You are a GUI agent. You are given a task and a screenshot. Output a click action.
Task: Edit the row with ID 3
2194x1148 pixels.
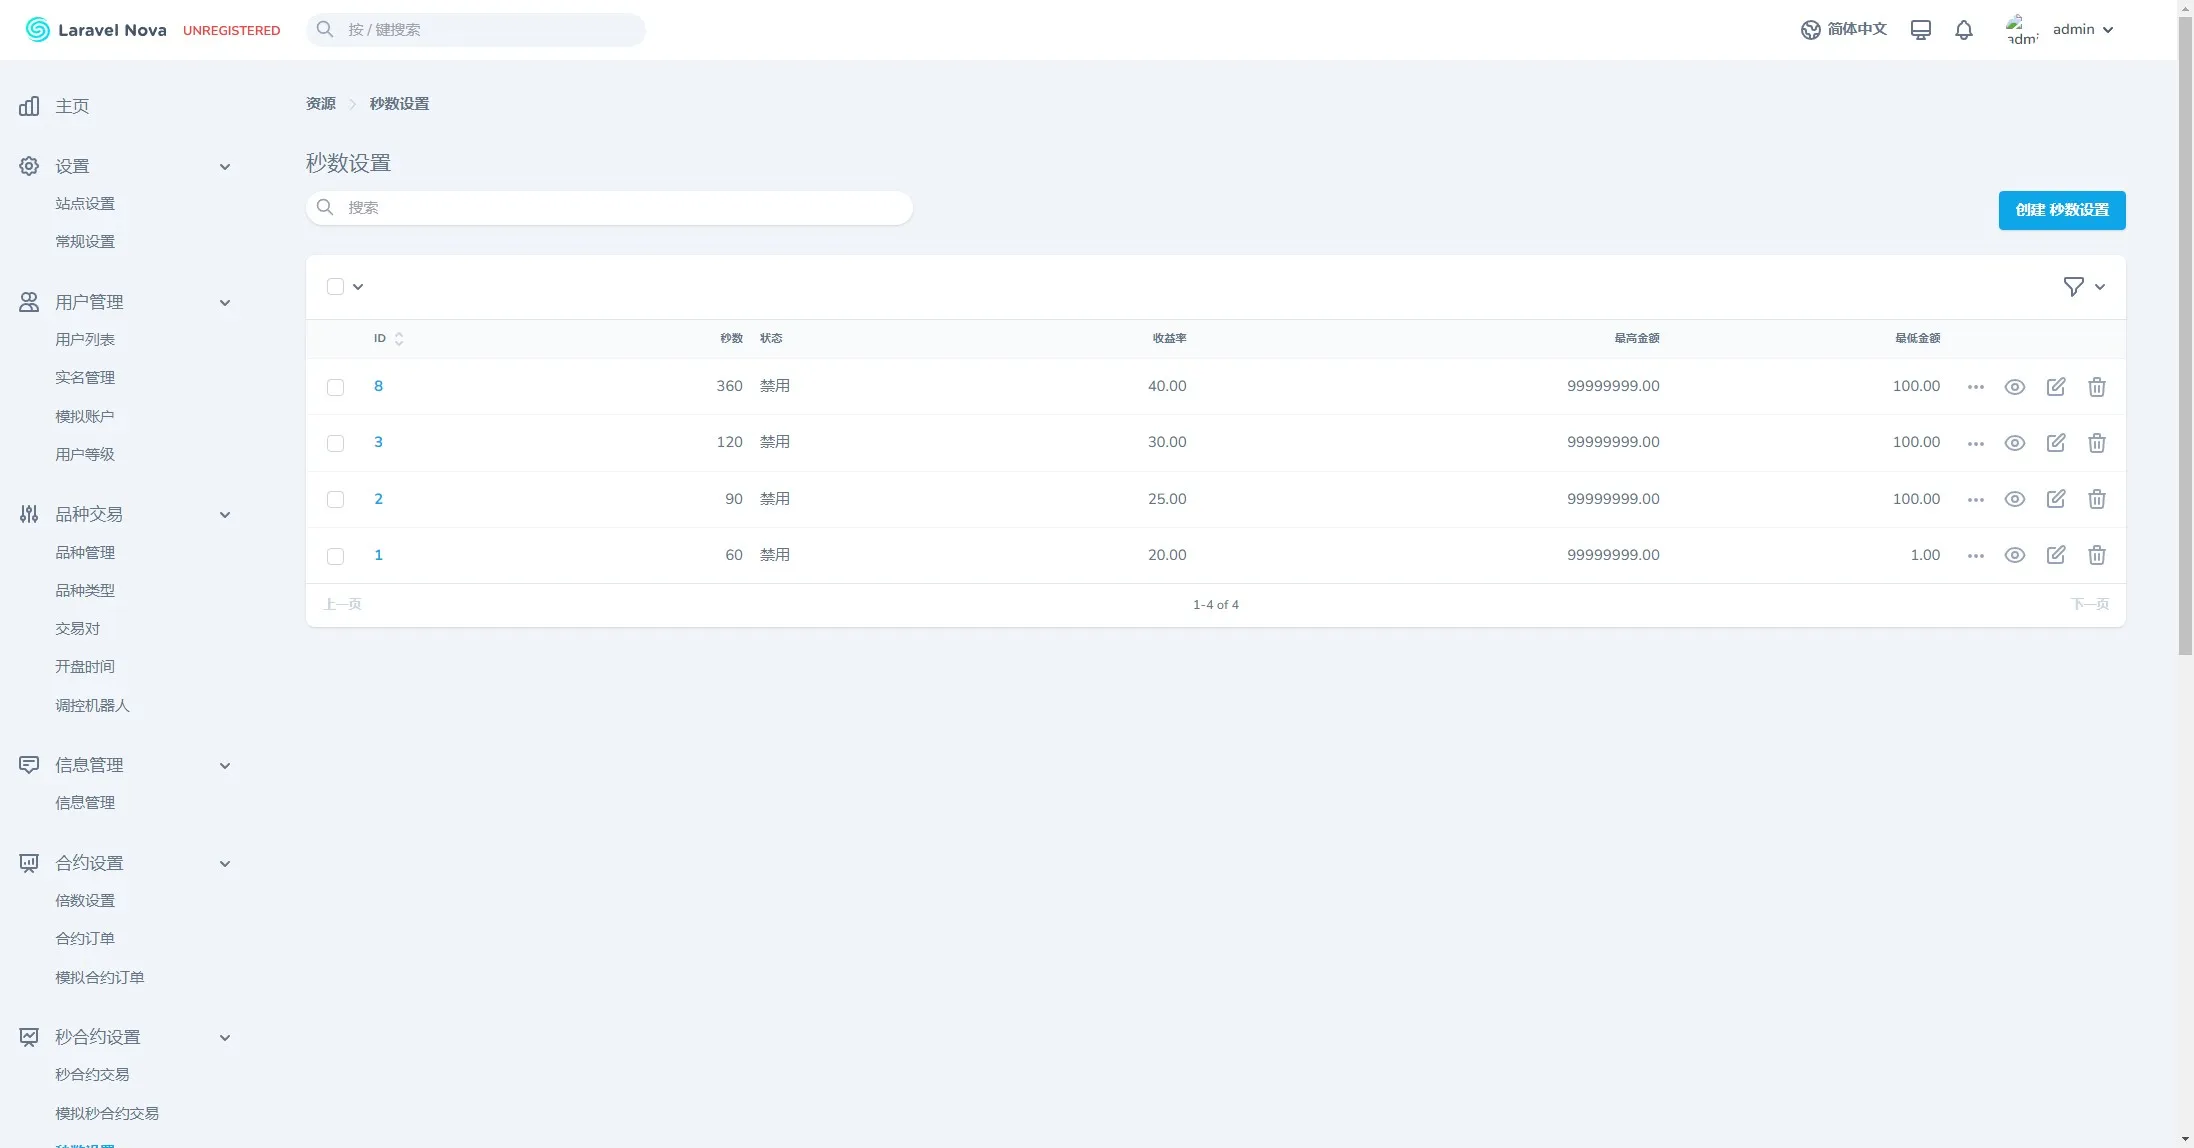[x=2055, y=443]
